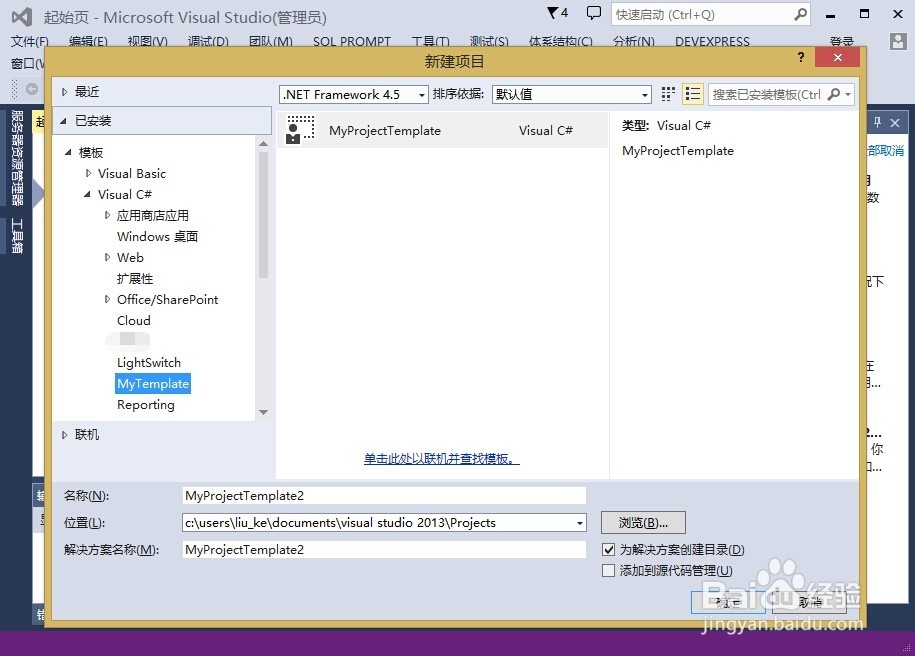Expand the Online (联机) section
Image resolution: width=915 pixels, height=656 pixels.
tap(64, 435)
